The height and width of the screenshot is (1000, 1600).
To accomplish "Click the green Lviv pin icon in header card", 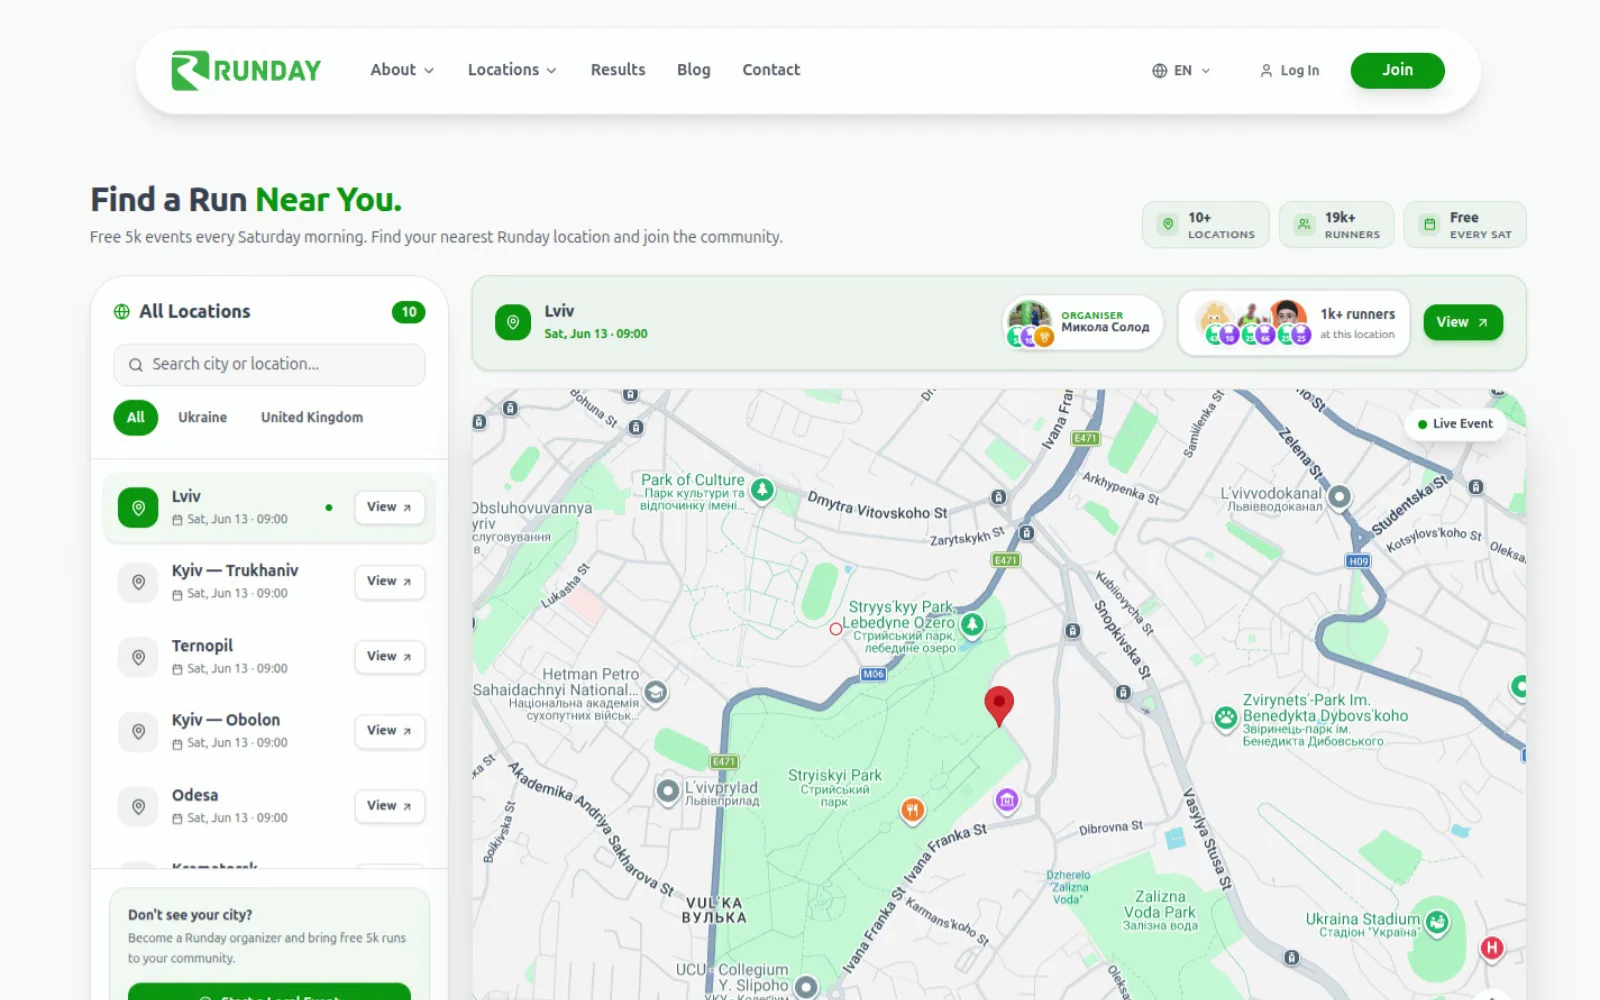I will pos(513,322).
